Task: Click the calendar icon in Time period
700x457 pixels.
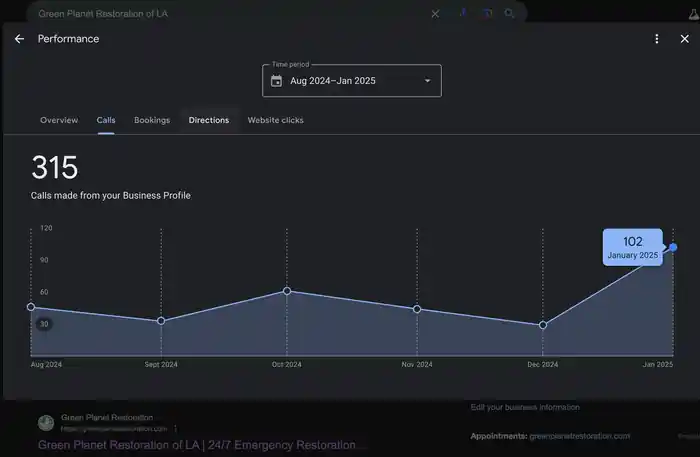Action: click(276, 81)
